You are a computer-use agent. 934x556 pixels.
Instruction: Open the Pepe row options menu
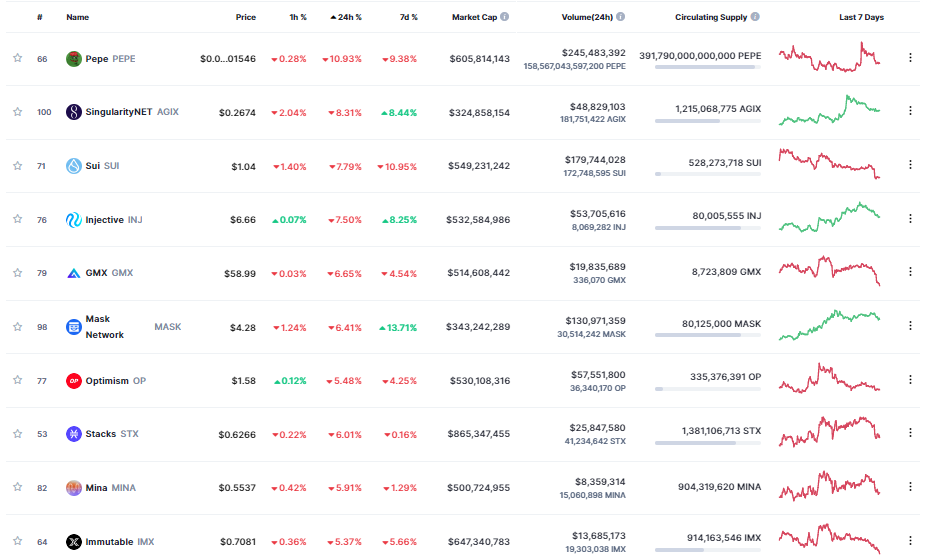(x=910, y=57)
